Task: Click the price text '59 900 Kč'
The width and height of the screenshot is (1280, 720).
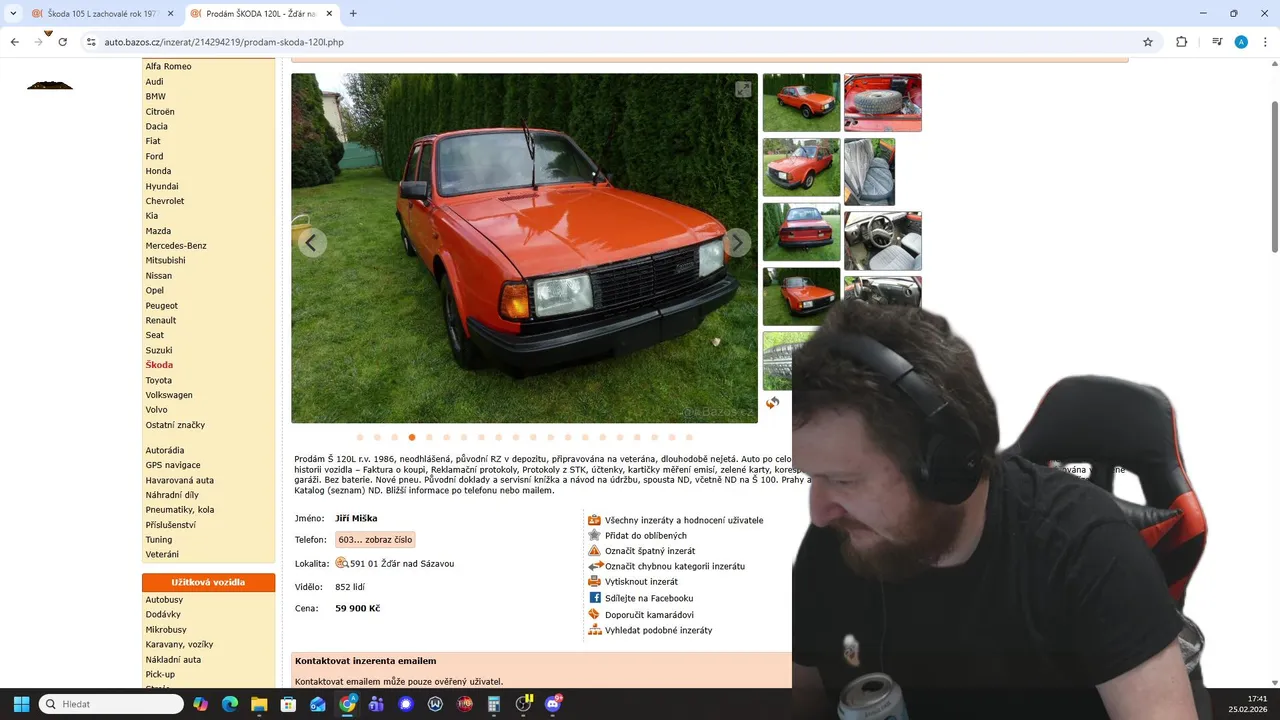Action: click(x=357, y=608)
